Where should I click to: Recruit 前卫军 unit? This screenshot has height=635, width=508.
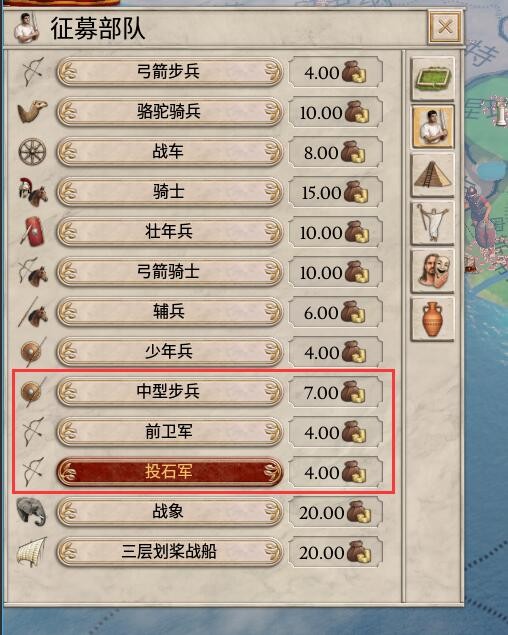click(169, 432)
